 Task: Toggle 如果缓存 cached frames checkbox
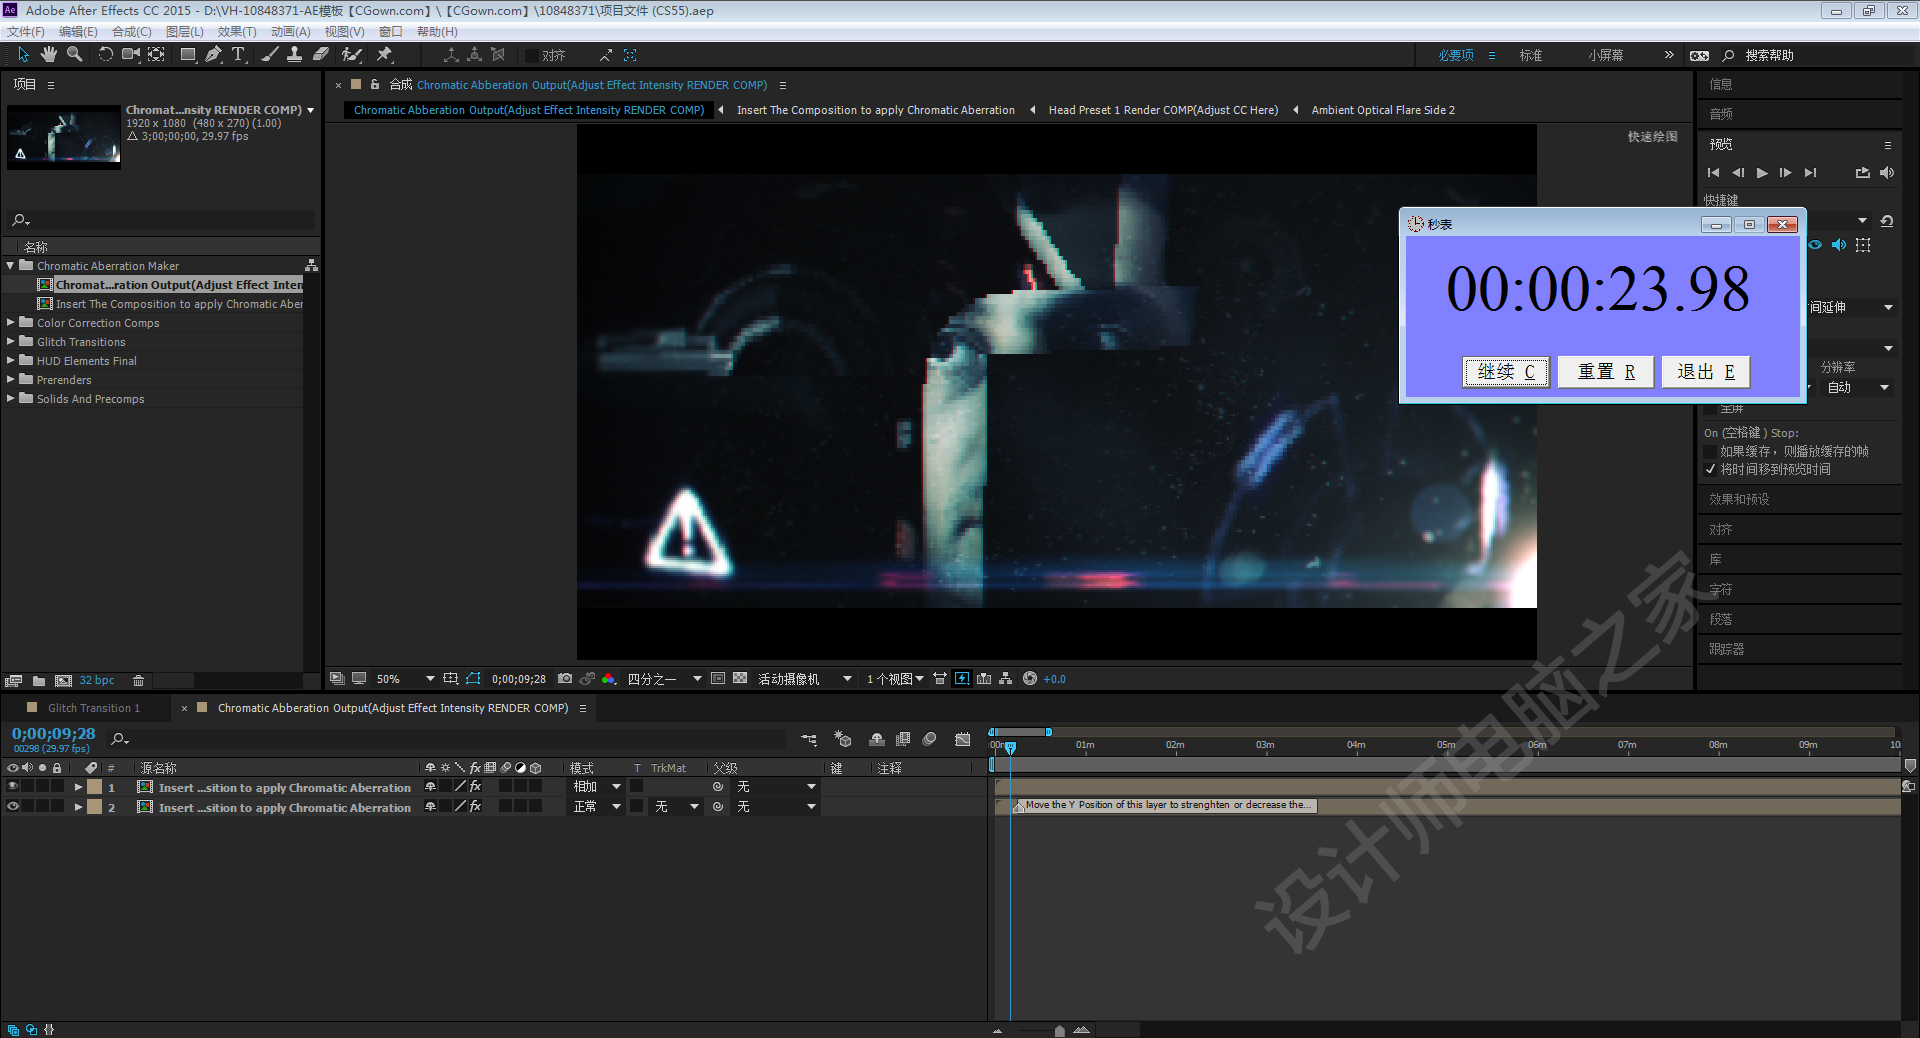[1711, 451]
